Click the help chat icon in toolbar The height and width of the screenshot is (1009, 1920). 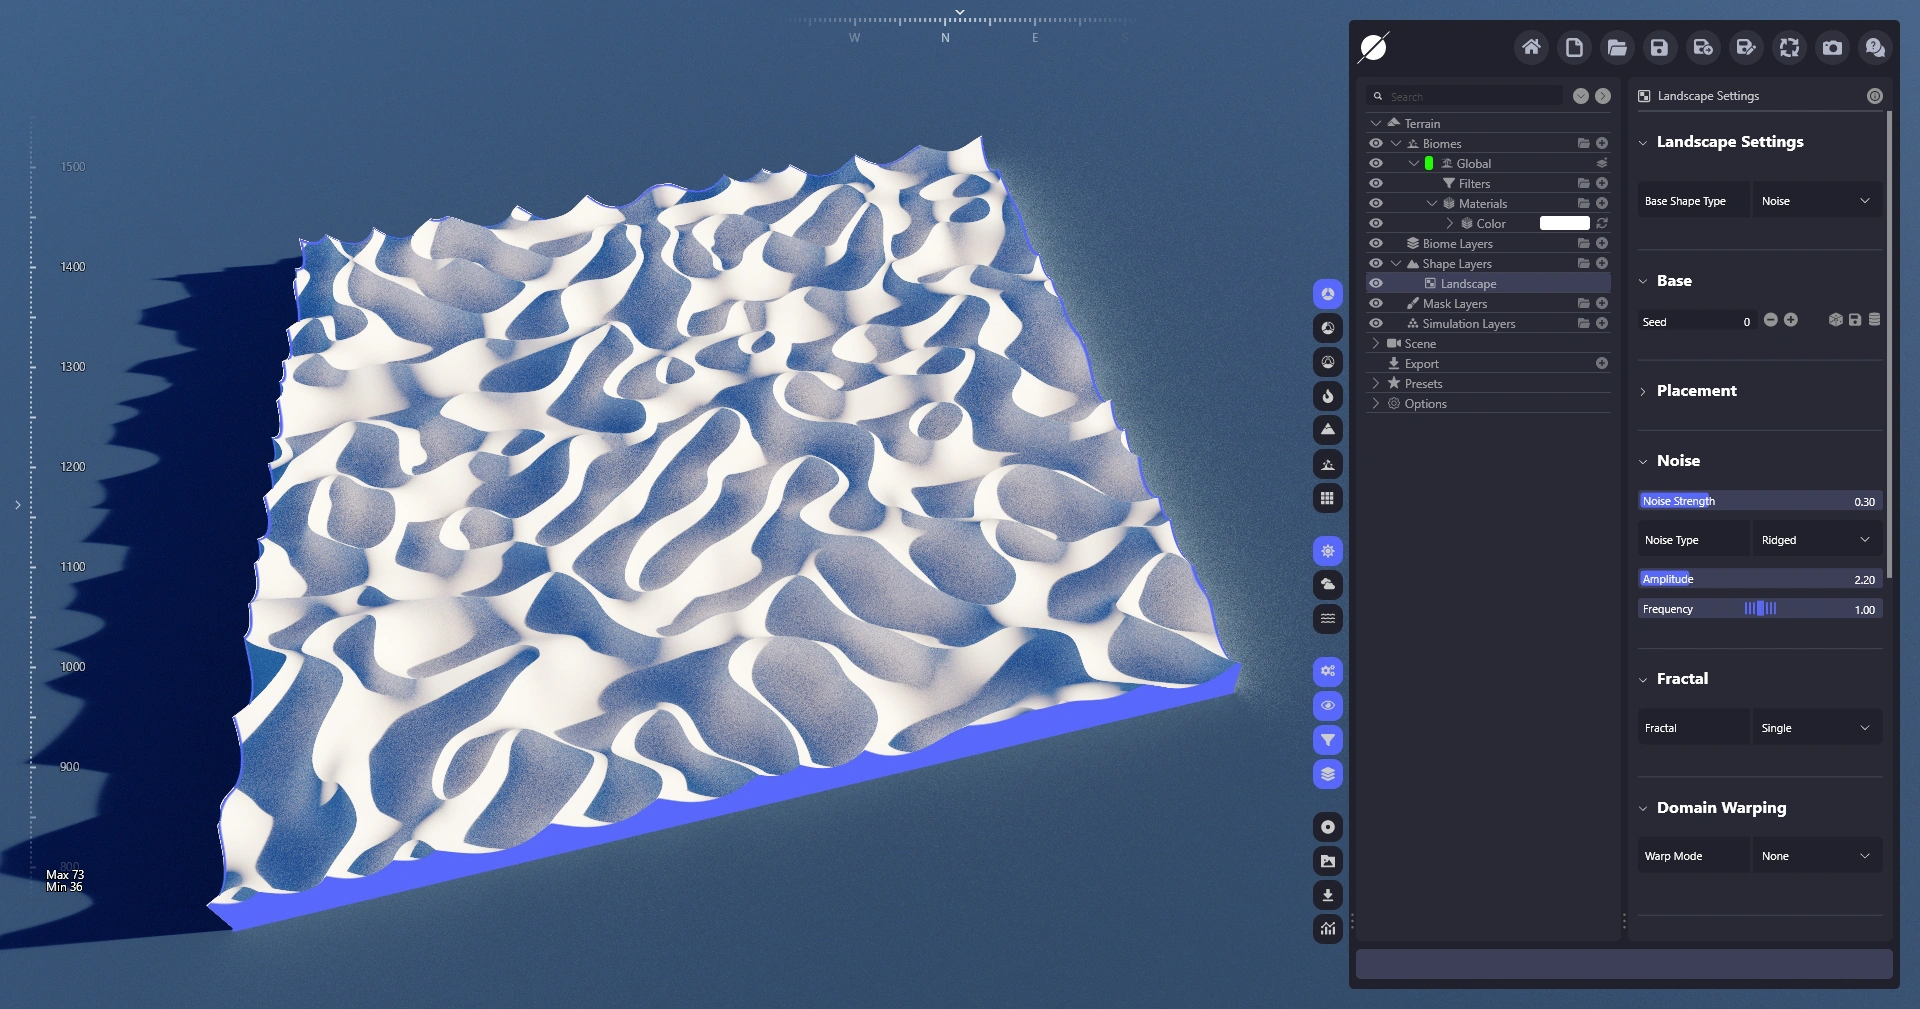[x=1875, y=47]
